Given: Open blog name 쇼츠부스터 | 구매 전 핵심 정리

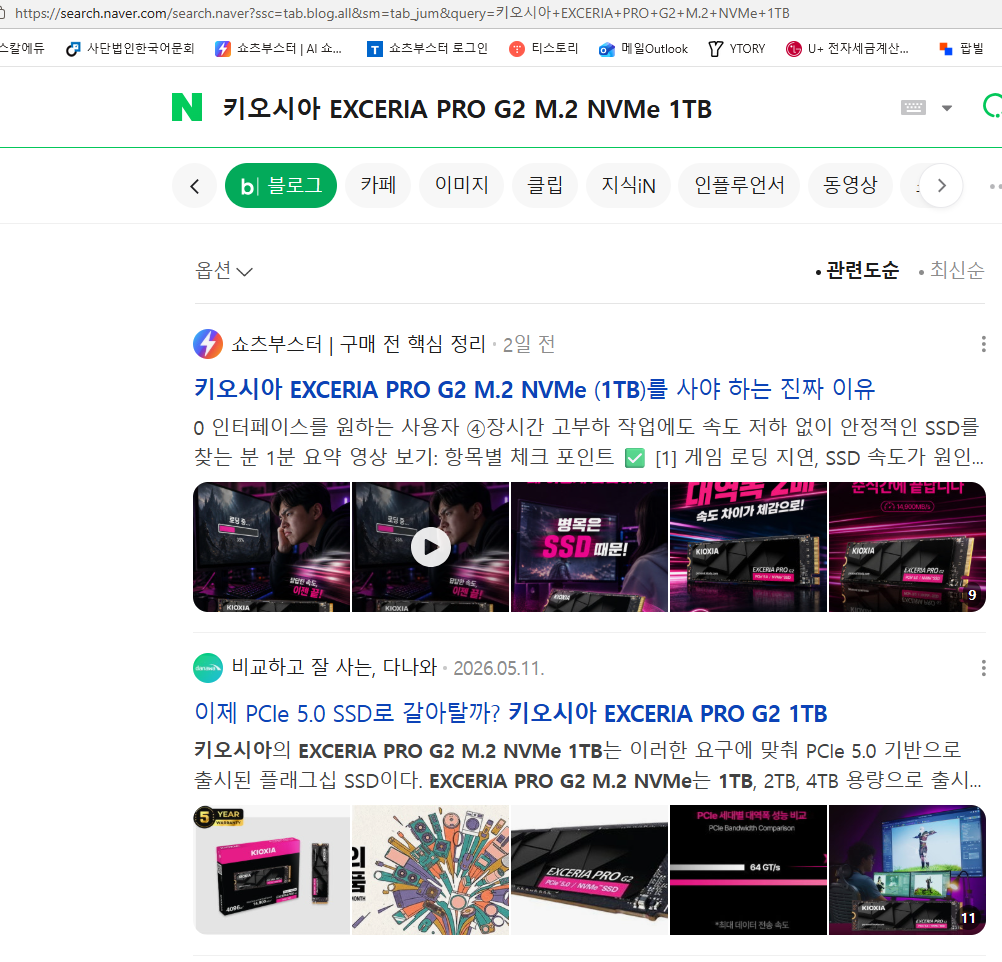Looking at the screenshot, I should point(358,345).
